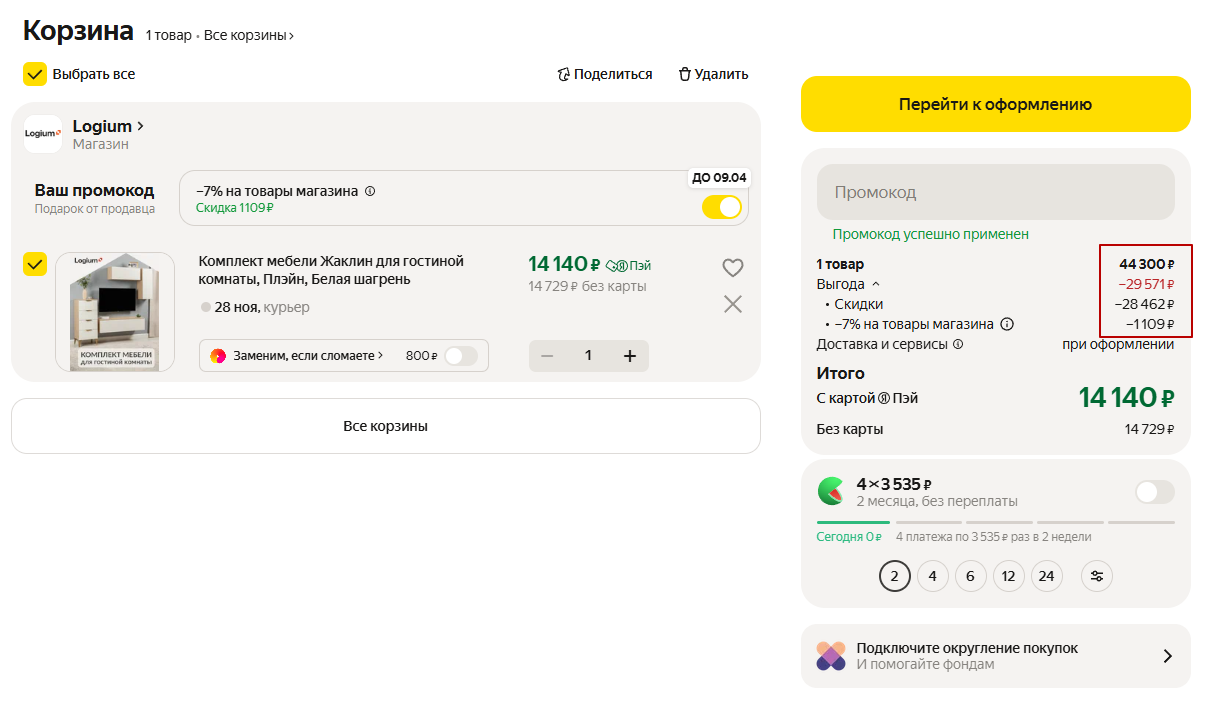Image resolution: width=1225 pixels, height=707 pixels.
Task: Select the 6-month installment option
Action: (970, 576)
